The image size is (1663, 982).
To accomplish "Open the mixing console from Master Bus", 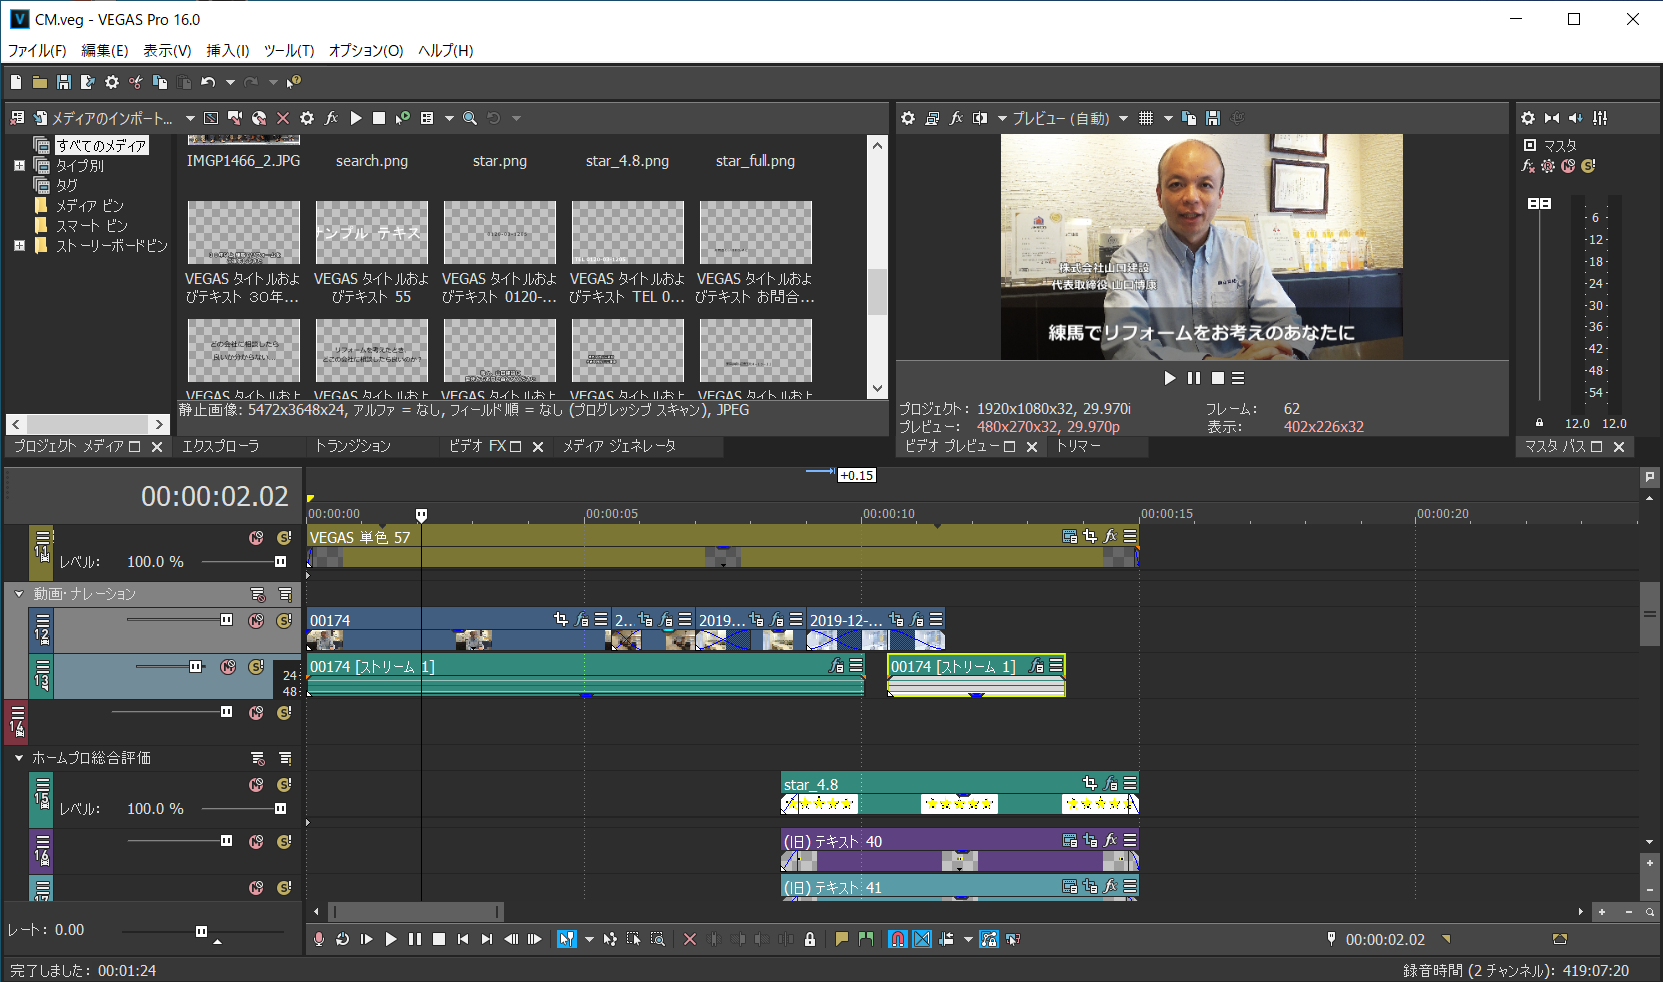I will pyautogui.click(x=1600, y=118).
